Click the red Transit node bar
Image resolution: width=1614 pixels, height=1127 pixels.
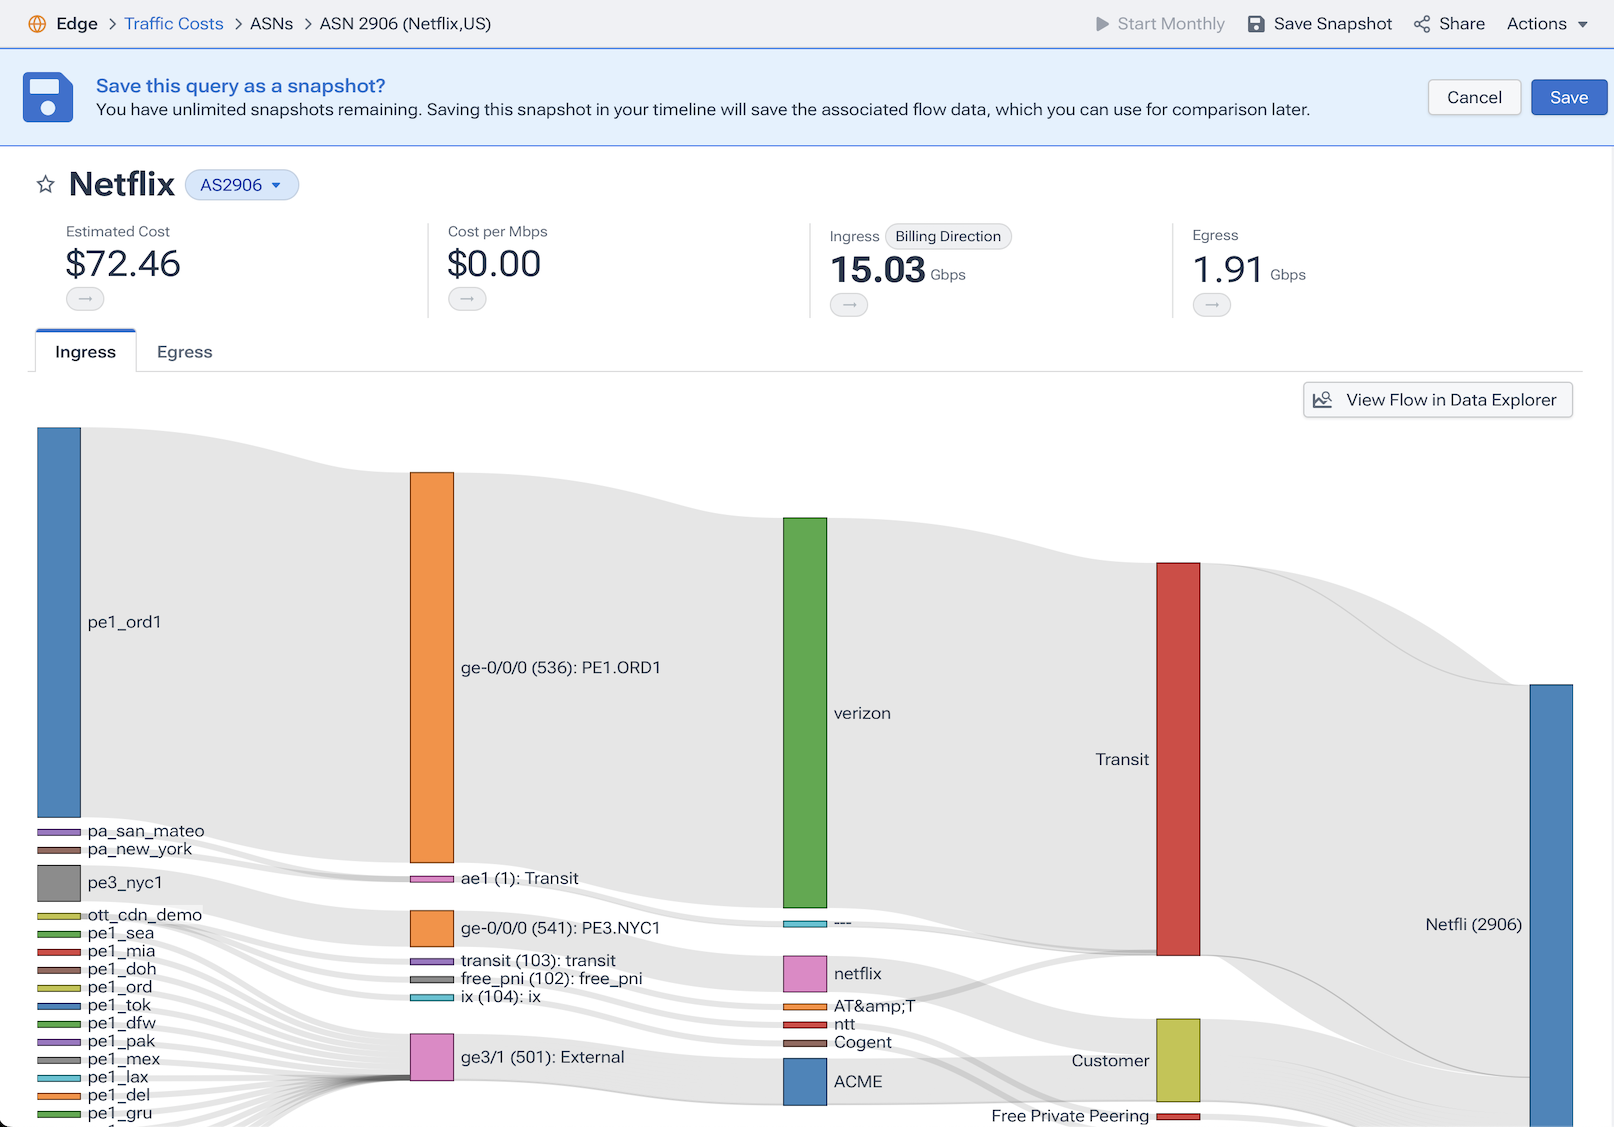tap(1178, 759)
